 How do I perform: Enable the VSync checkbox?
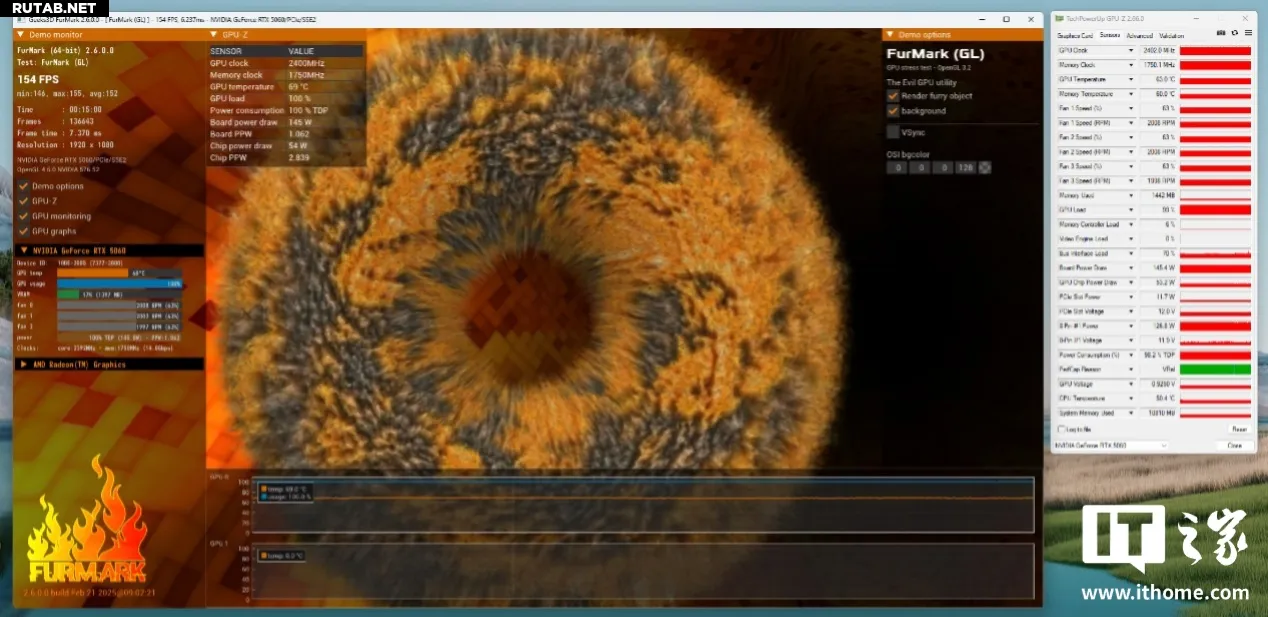(x=893, y=131)
